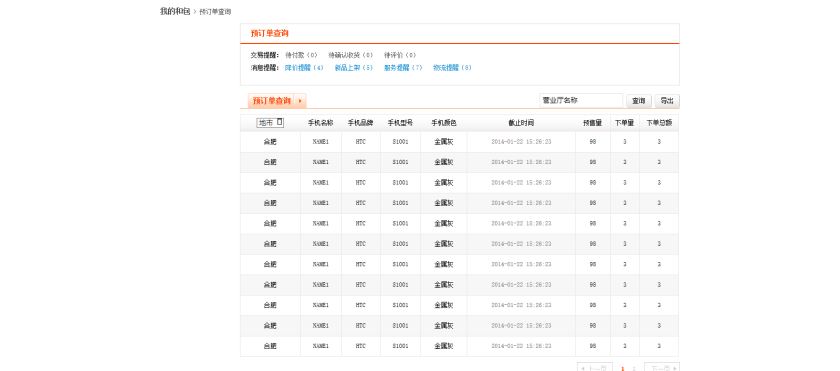Click the 待付款 (0) transaction reminder
The width and height of the screenshot is (840, 371).
click(x=301, y=55)
